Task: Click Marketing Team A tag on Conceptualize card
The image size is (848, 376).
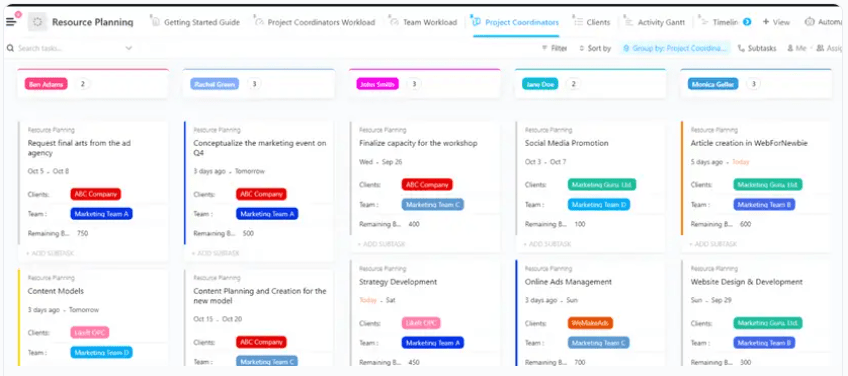Action: tap(267, 214)
